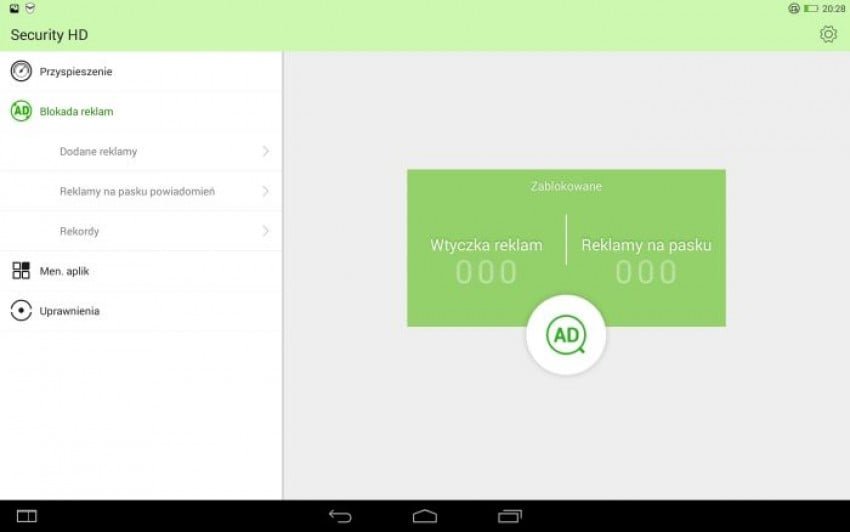Tap the battery indicator in status bar
850x532 pixels.
coord(811,9)
